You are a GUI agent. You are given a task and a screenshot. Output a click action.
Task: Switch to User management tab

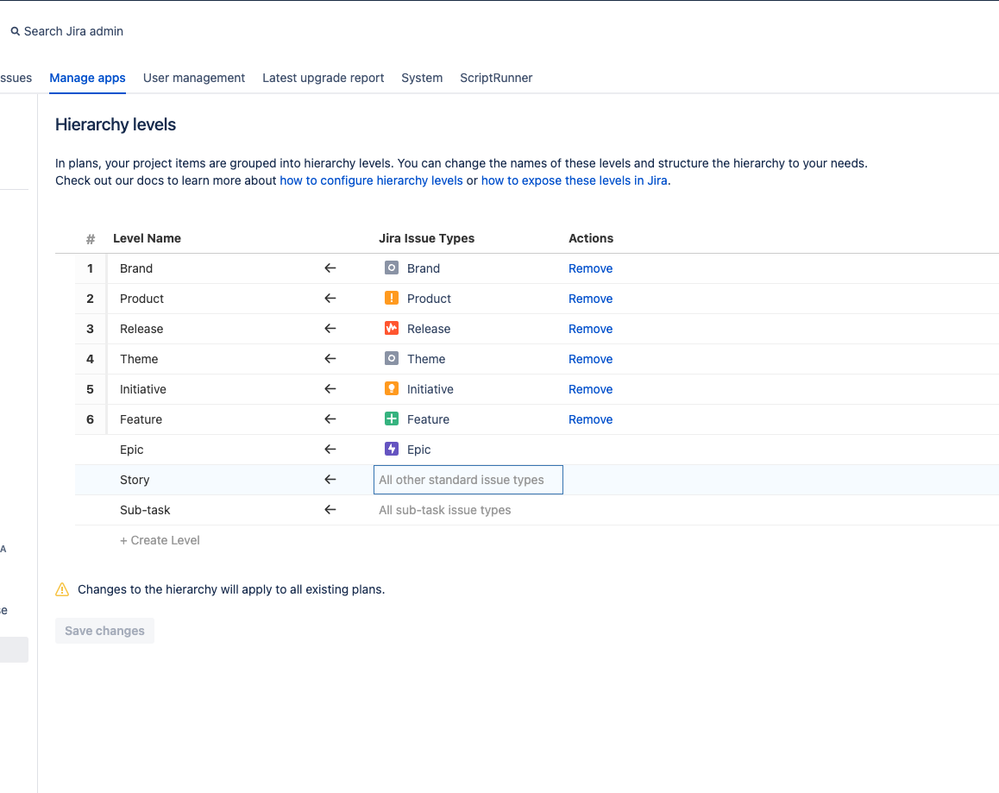point(194,78)
